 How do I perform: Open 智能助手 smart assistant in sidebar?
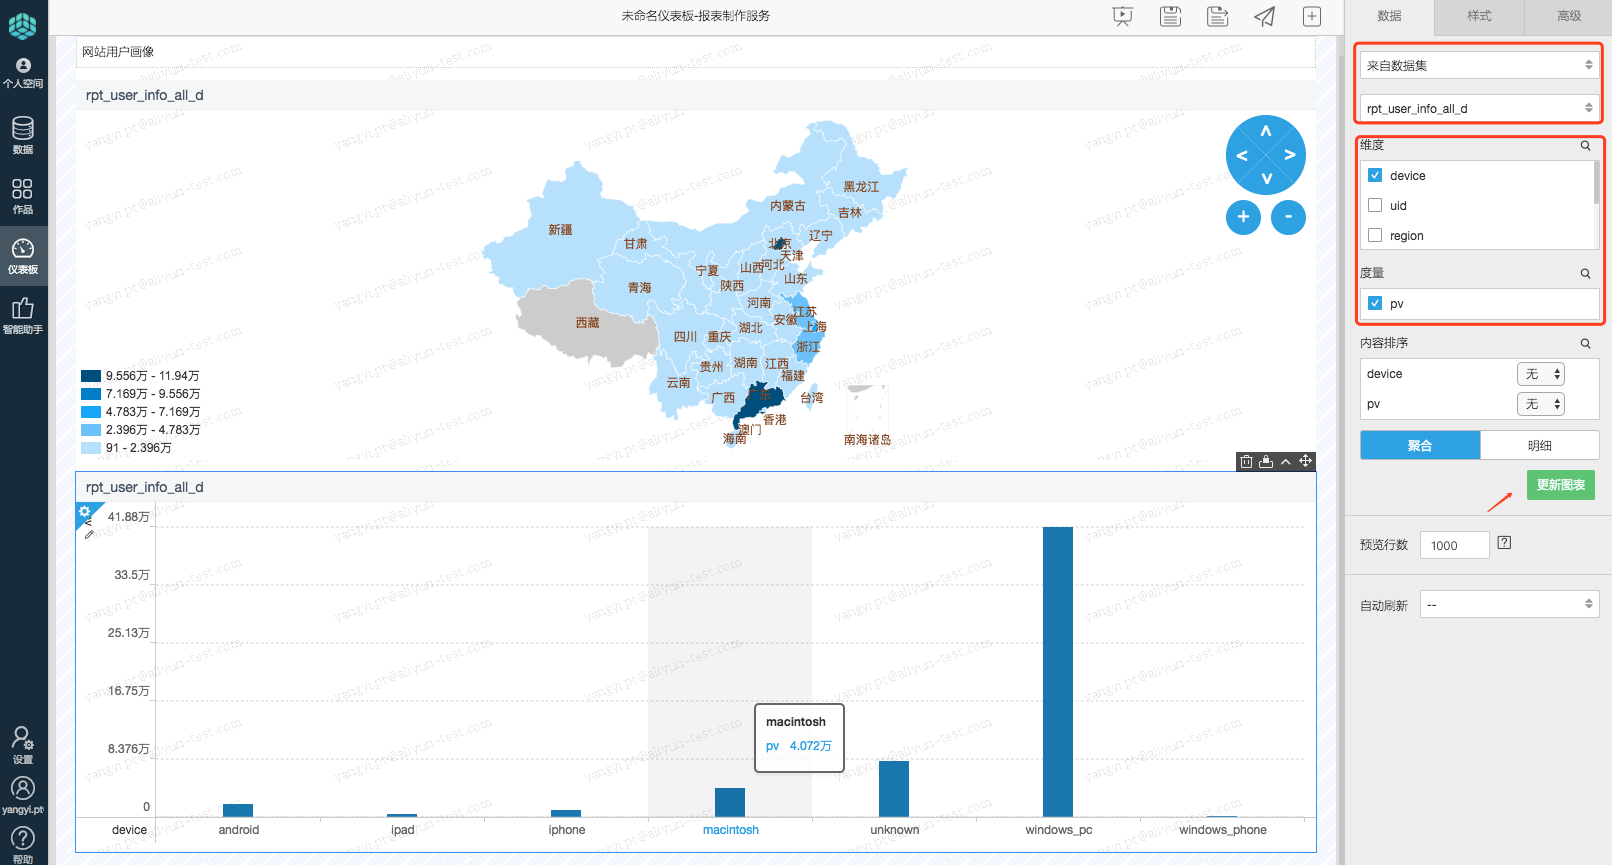point(23,316)
